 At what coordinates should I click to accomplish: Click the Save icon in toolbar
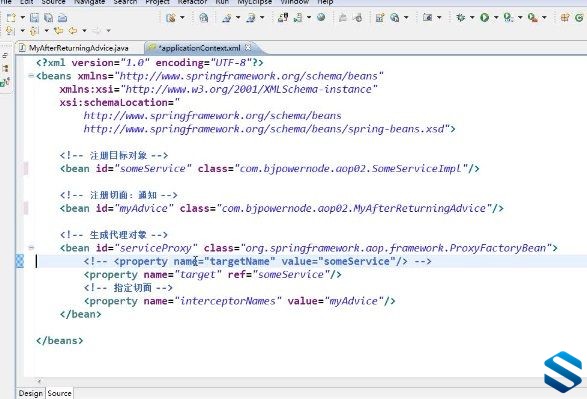pyautogui.click(x=34, y=18)
